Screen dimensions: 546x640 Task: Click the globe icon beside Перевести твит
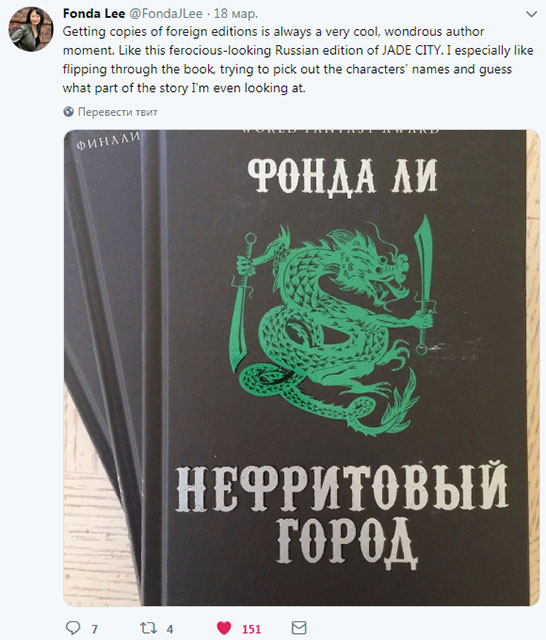(69, 111)
